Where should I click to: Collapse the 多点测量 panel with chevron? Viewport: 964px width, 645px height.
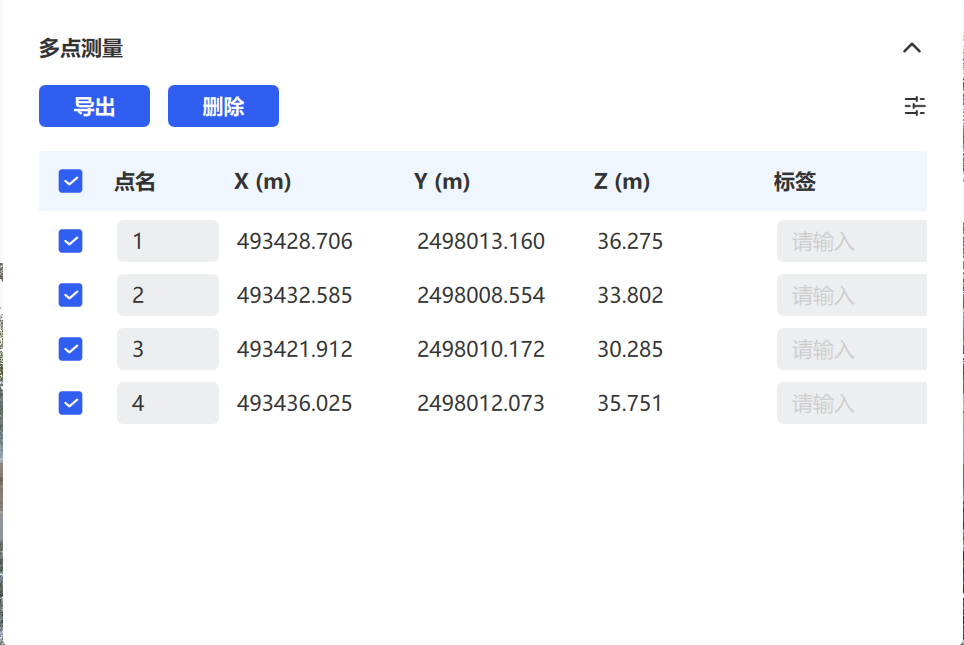912,48
